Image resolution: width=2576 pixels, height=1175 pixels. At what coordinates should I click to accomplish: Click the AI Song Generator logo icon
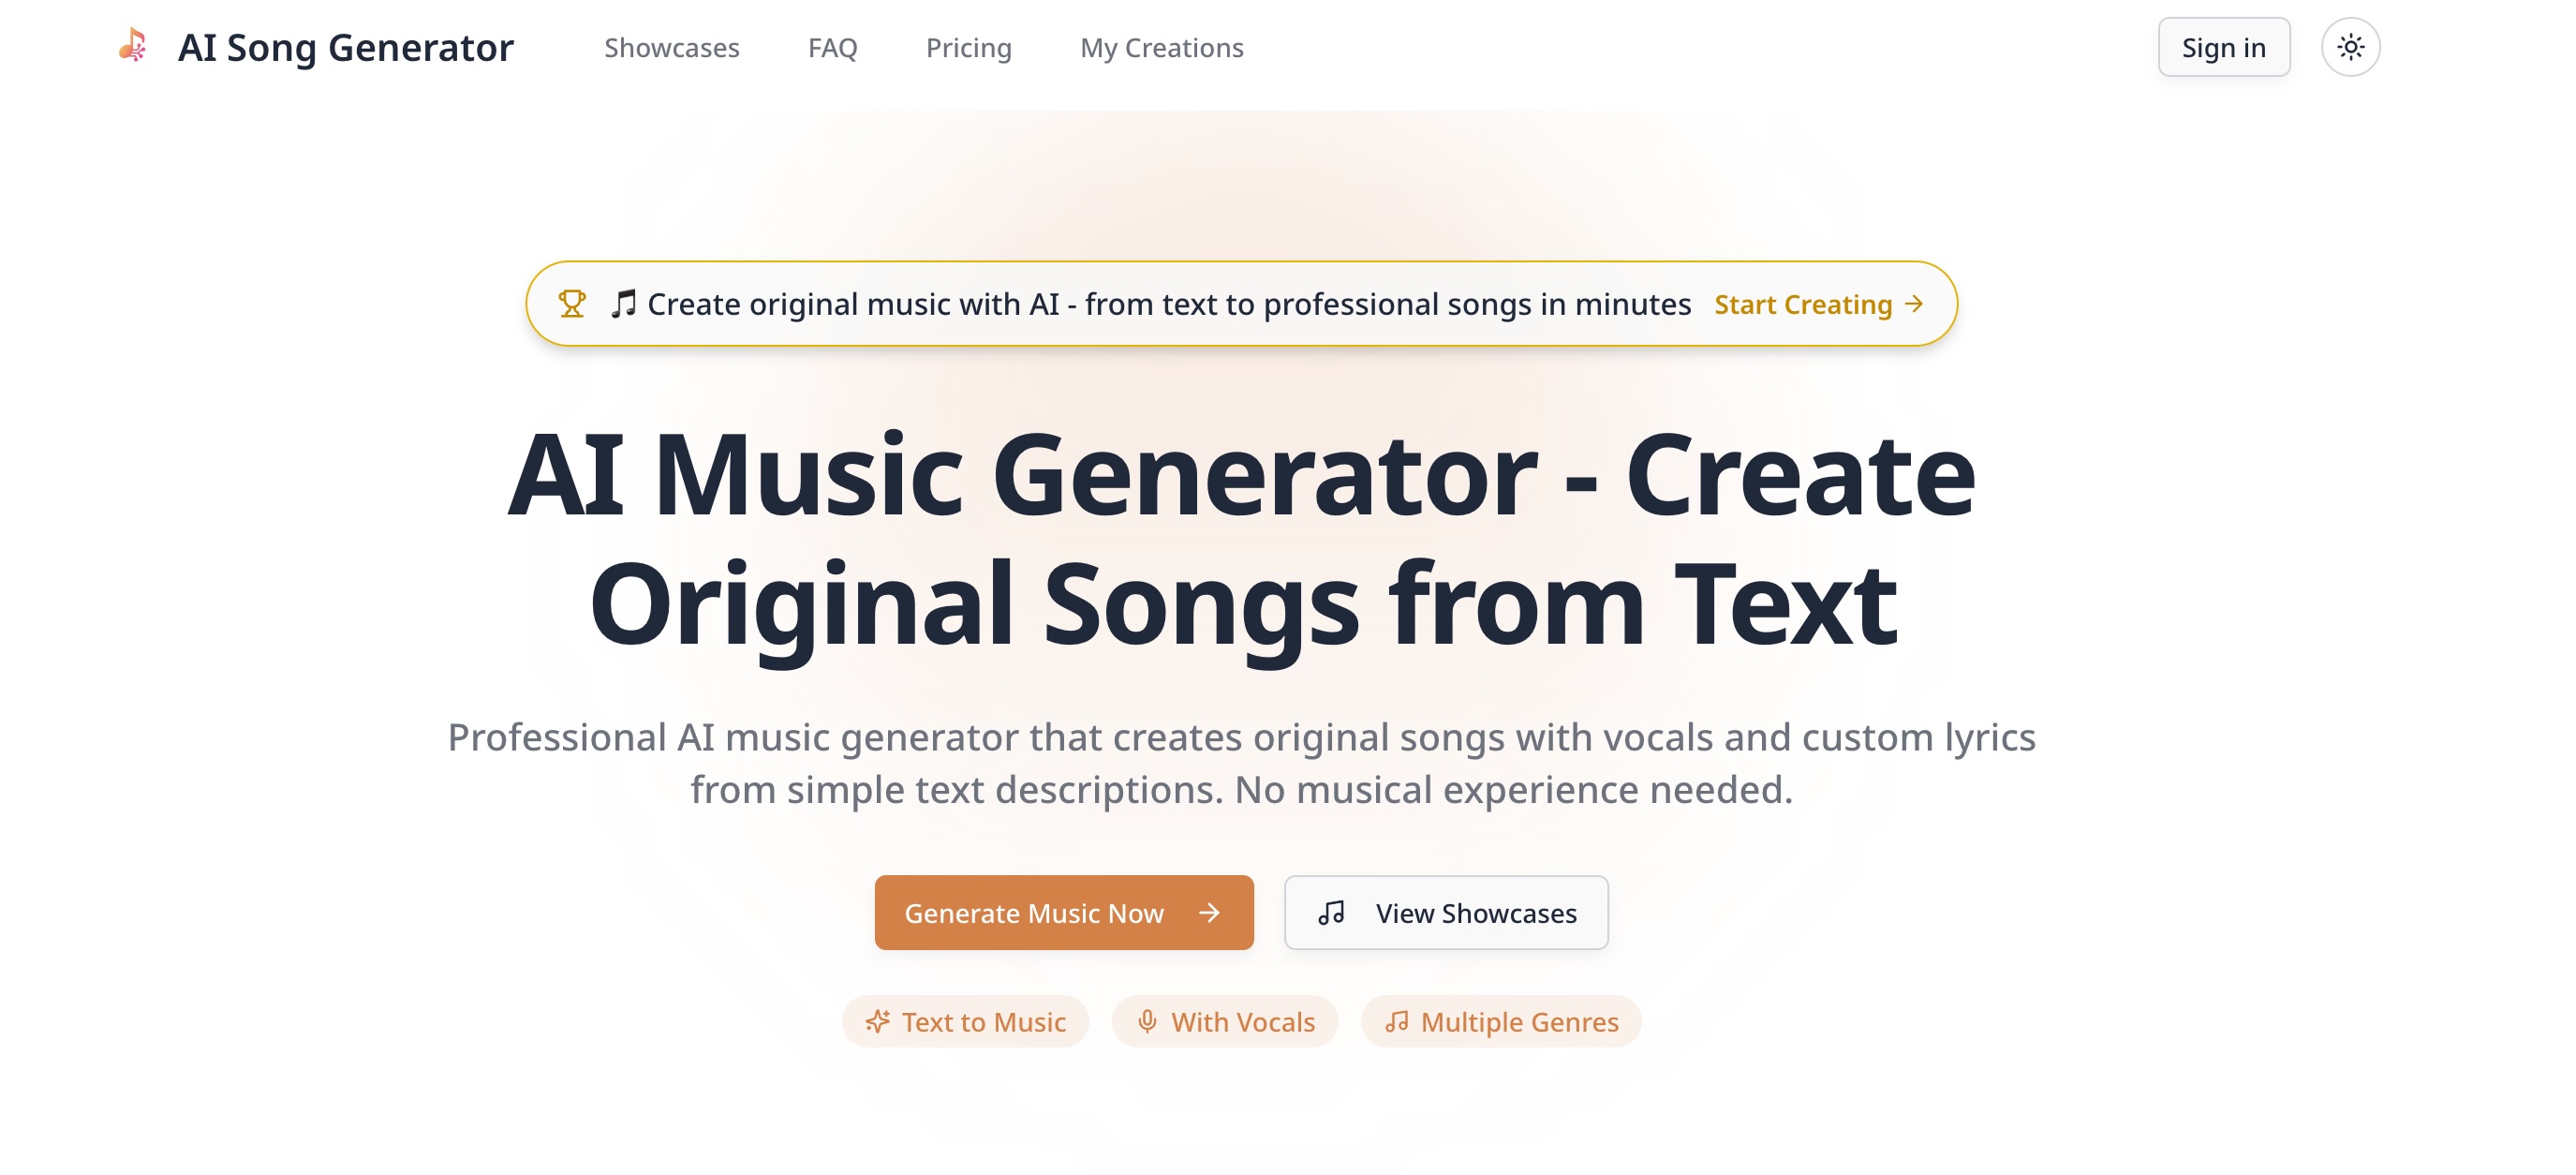click(x=133, y=46)
